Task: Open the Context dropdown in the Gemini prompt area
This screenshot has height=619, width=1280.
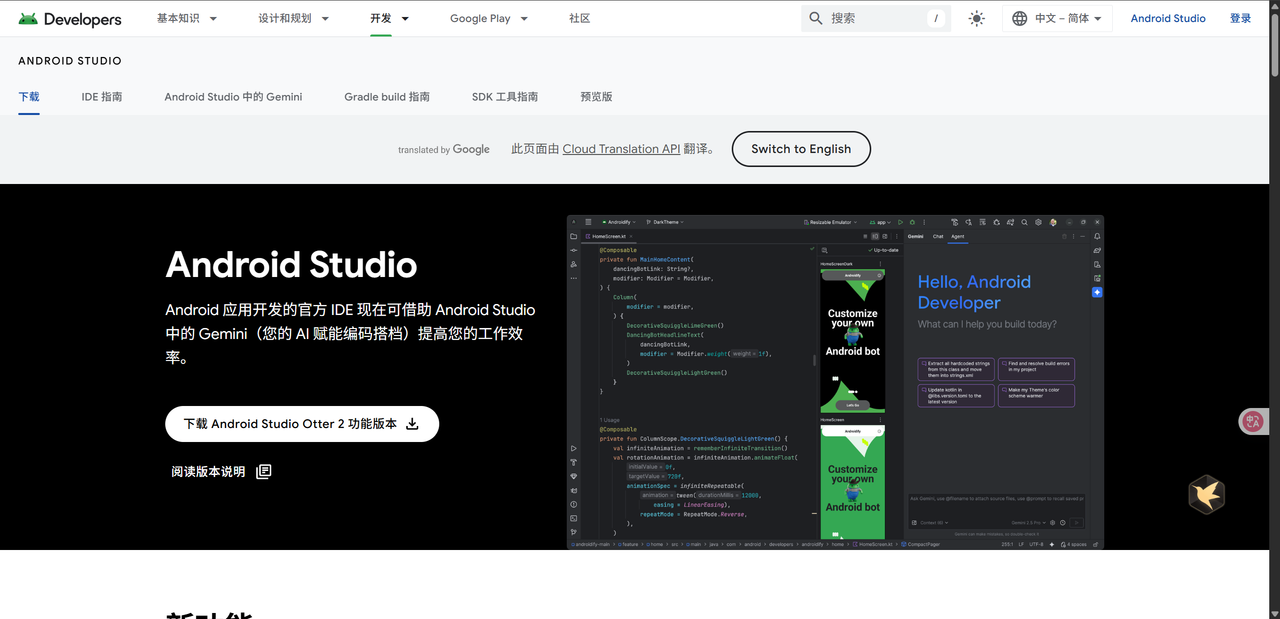Action: pyautogui.click(x=933, y=522)
